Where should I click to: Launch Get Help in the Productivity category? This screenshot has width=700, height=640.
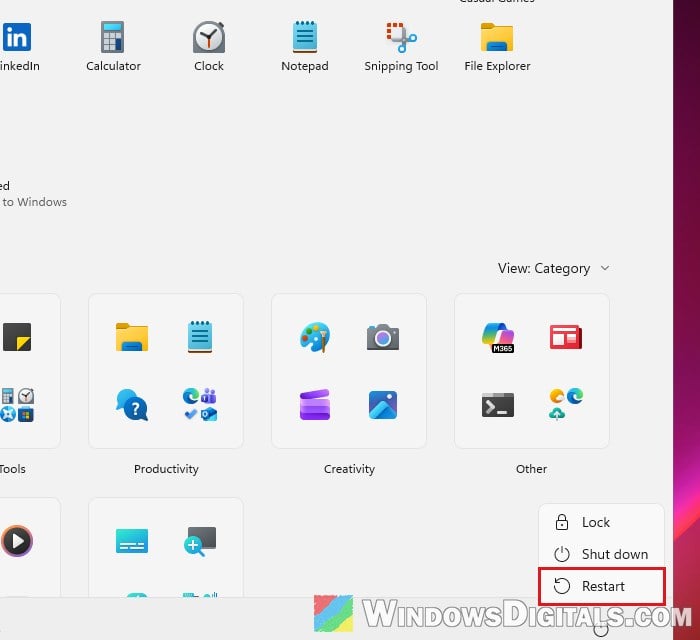pos(132,405)
